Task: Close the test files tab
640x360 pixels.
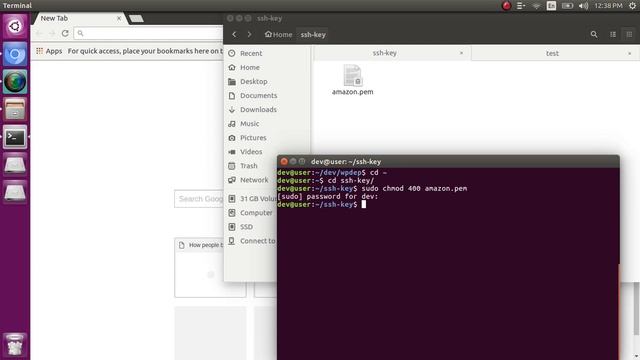Action: pos(629,53)
